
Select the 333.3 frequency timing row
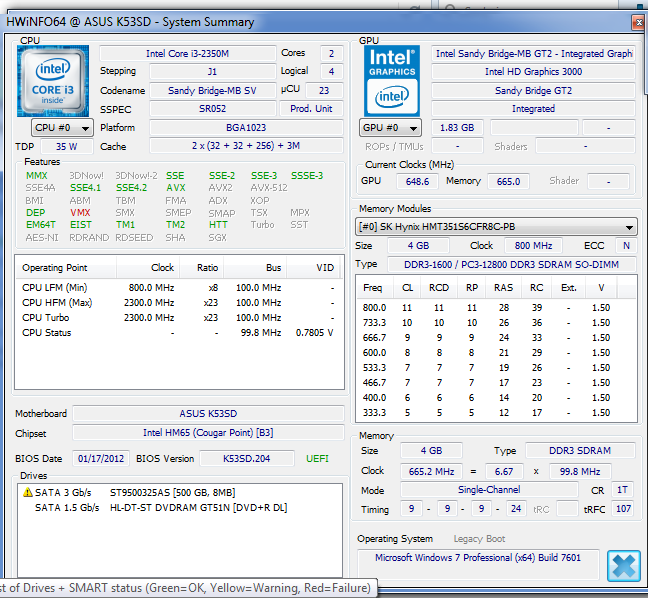[x=496, y=412]
